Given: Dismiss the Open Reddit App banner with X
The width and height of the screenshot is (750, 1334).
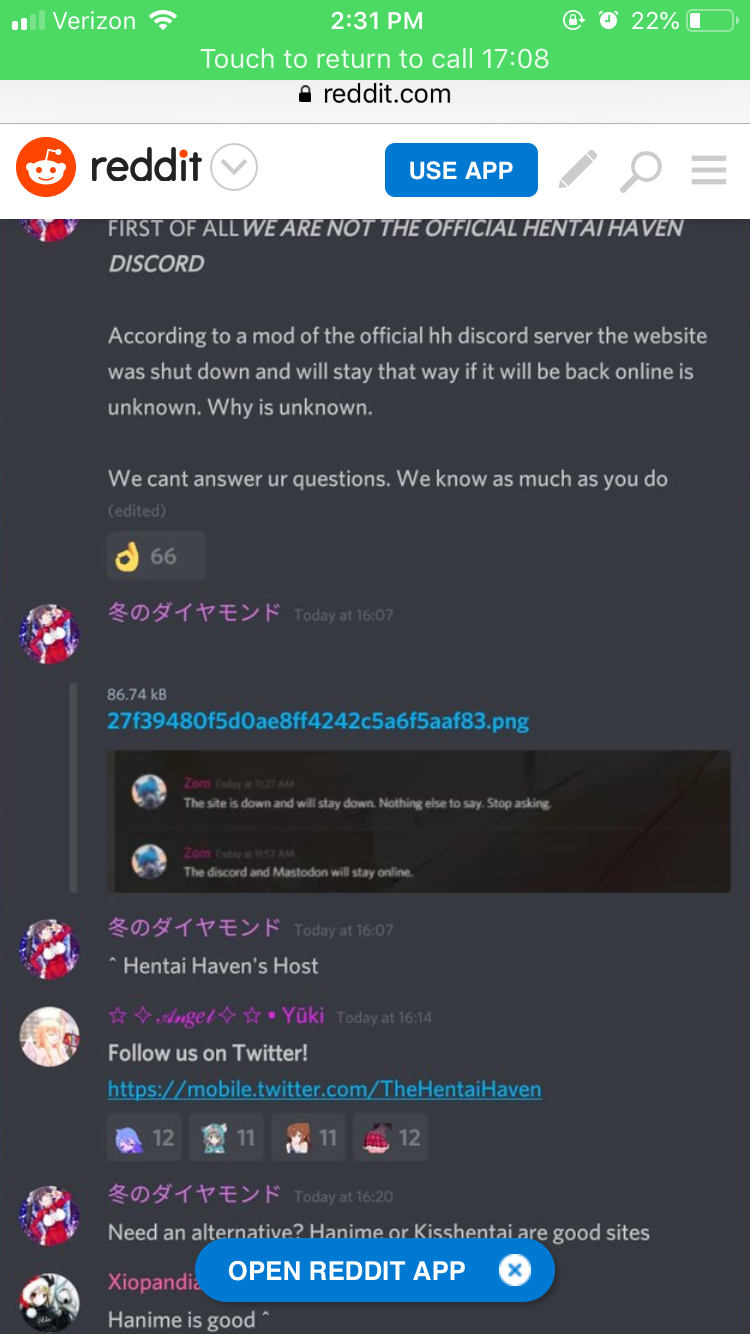Looking at the screenshot, I should click(514, 1271).
